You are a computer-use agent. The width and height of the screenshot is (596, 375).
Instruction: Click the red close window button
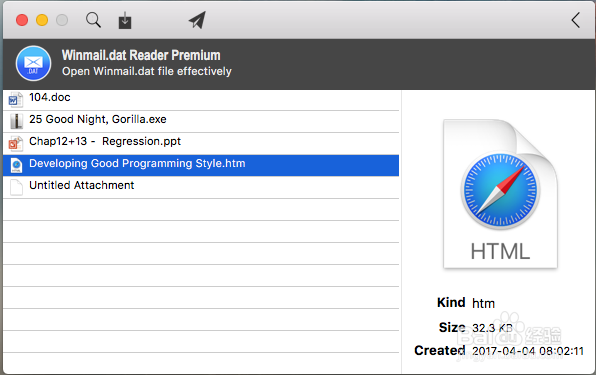(22, 20)
